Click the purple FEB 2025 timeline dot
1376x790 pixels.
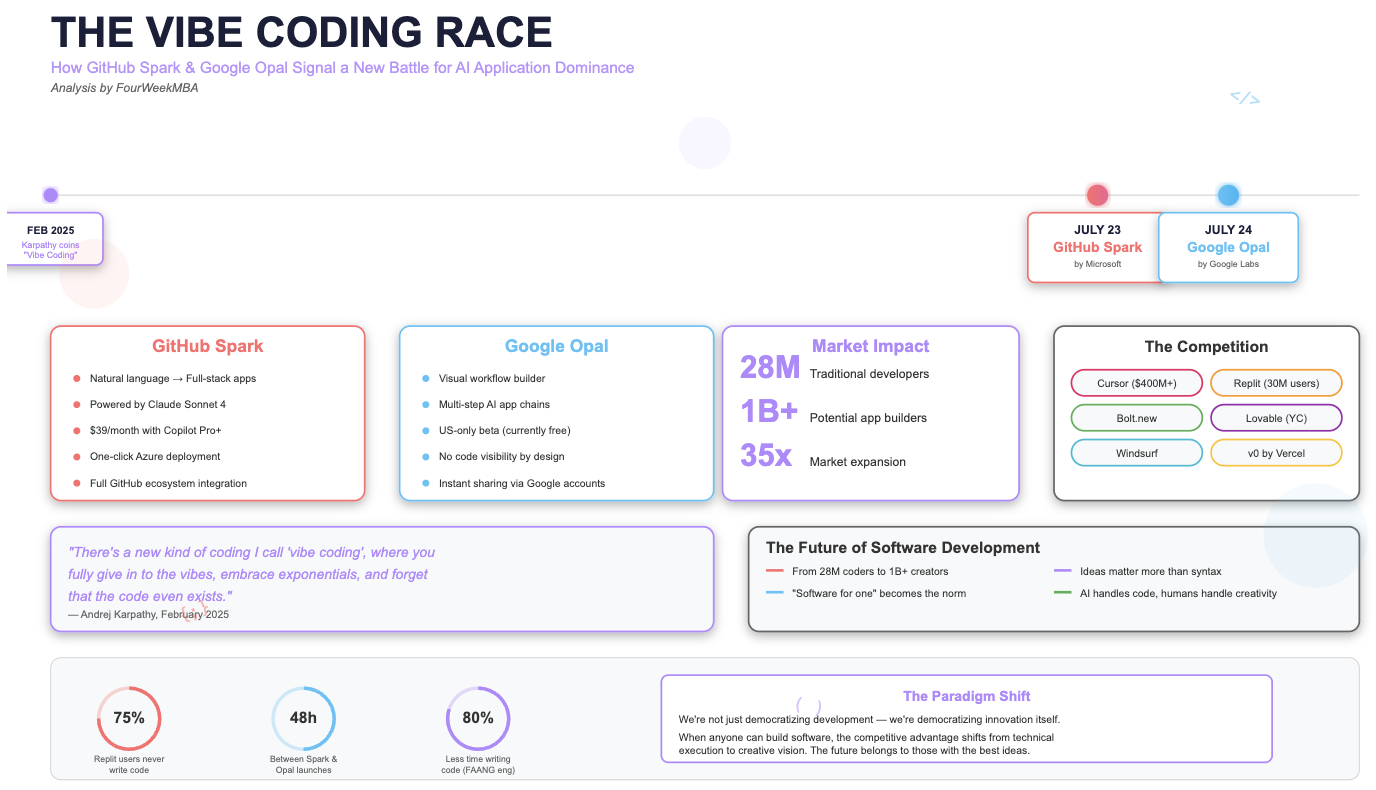click(x=50, y=194)
